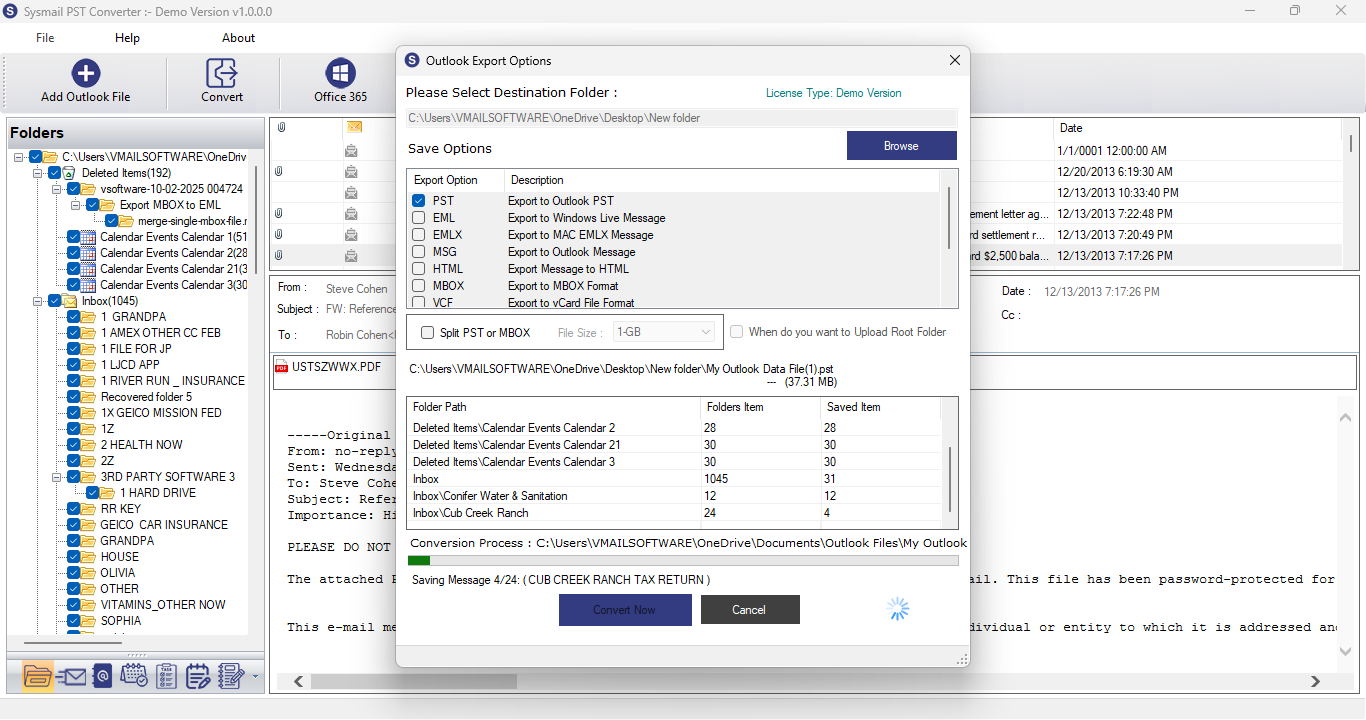1366x720 pixels.
Task: Click the Deleted Items recycle bin icon
Action: [x=70, y=173]
